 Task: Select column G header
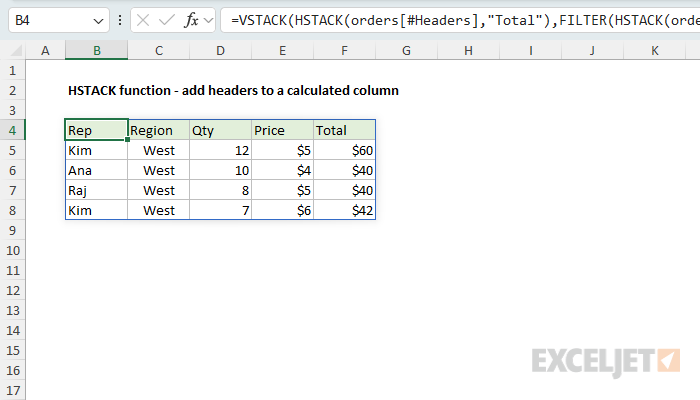coord(406,51)
